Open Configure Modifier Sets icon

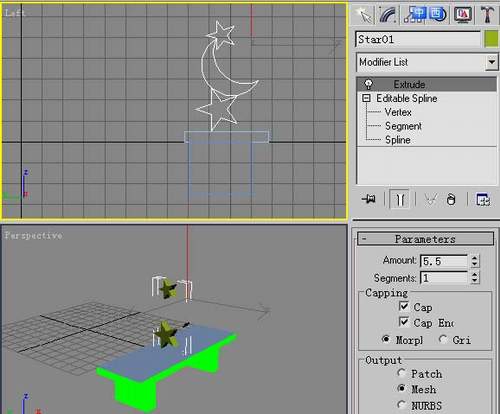tap(483, 199)
